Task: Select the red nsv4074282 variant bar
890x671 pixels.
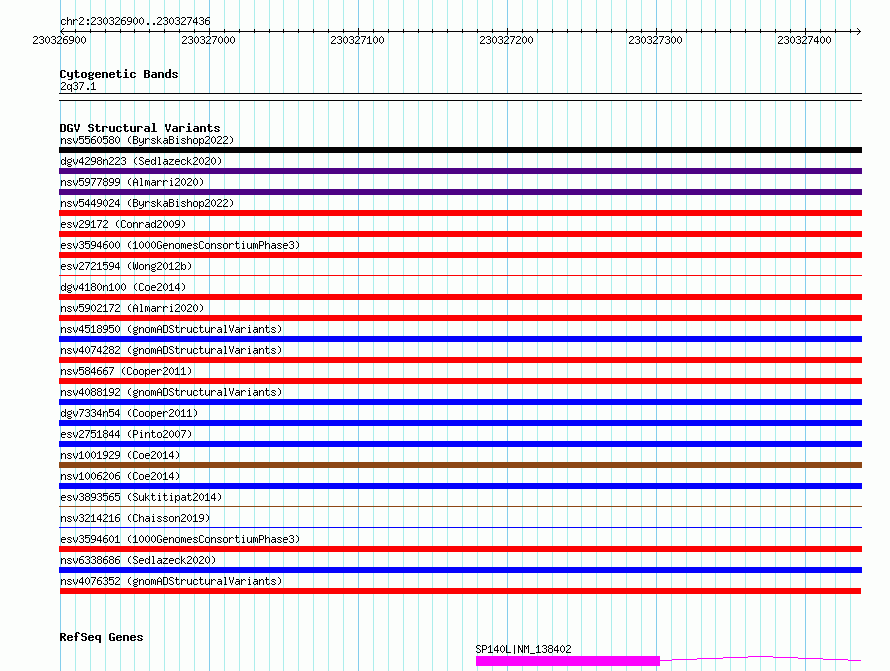Action: coord(460,360)
